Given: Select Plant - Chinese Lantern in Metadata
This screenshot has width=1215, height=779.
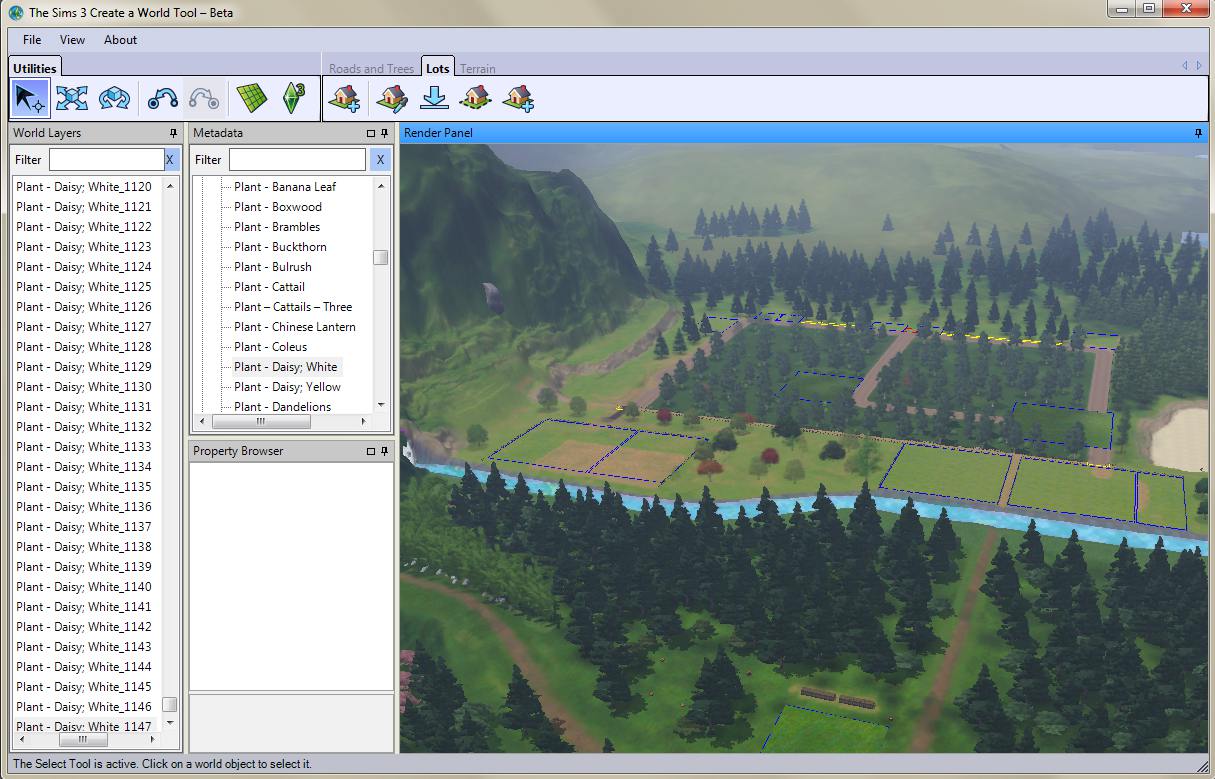Looking at the screenshot, I should [295, 327].
